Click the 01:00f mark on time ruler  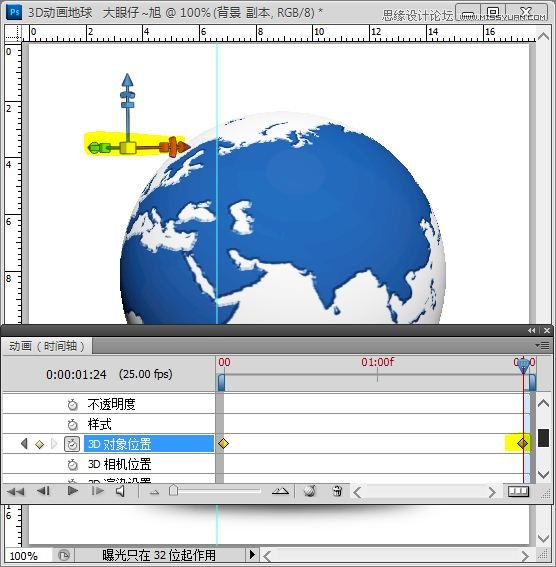377,362
